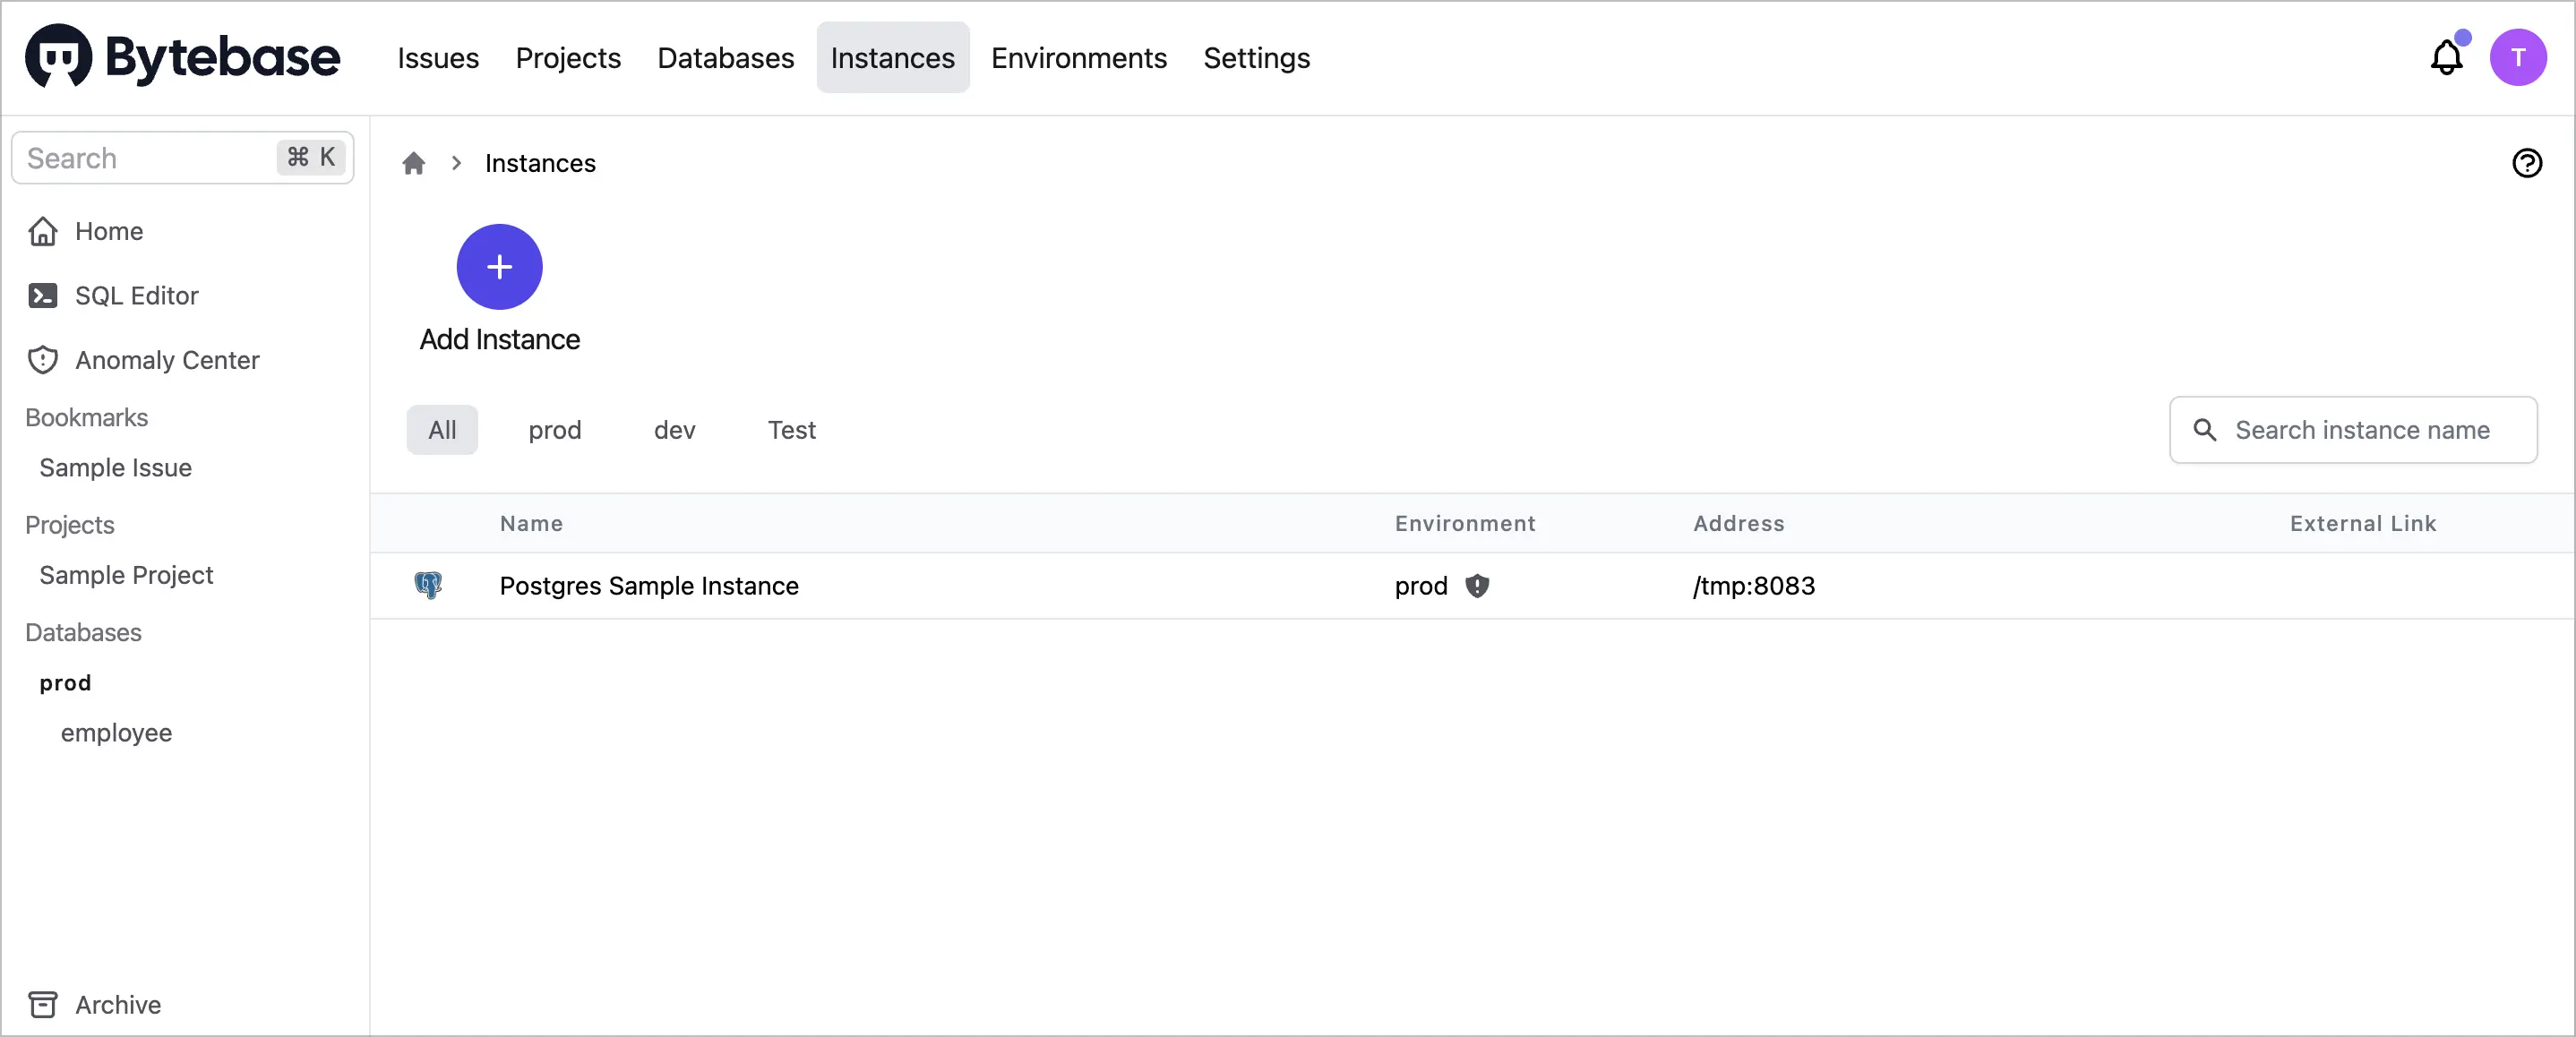Viewport: 2576px width, 1037px height.
Task: Open the notifications bell
Action: [2446, 58]
